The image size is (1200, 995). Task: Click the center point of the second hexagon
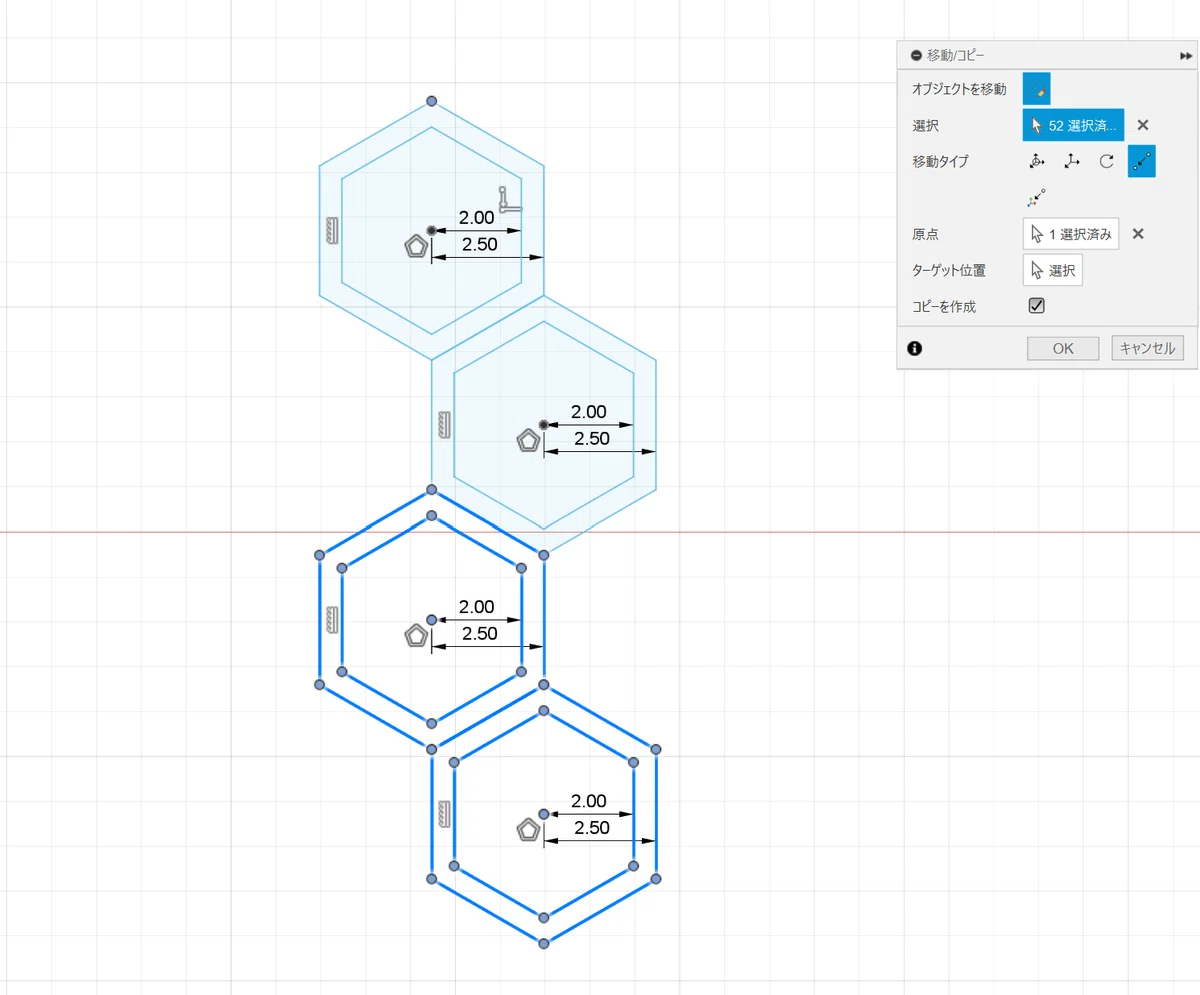543,425
